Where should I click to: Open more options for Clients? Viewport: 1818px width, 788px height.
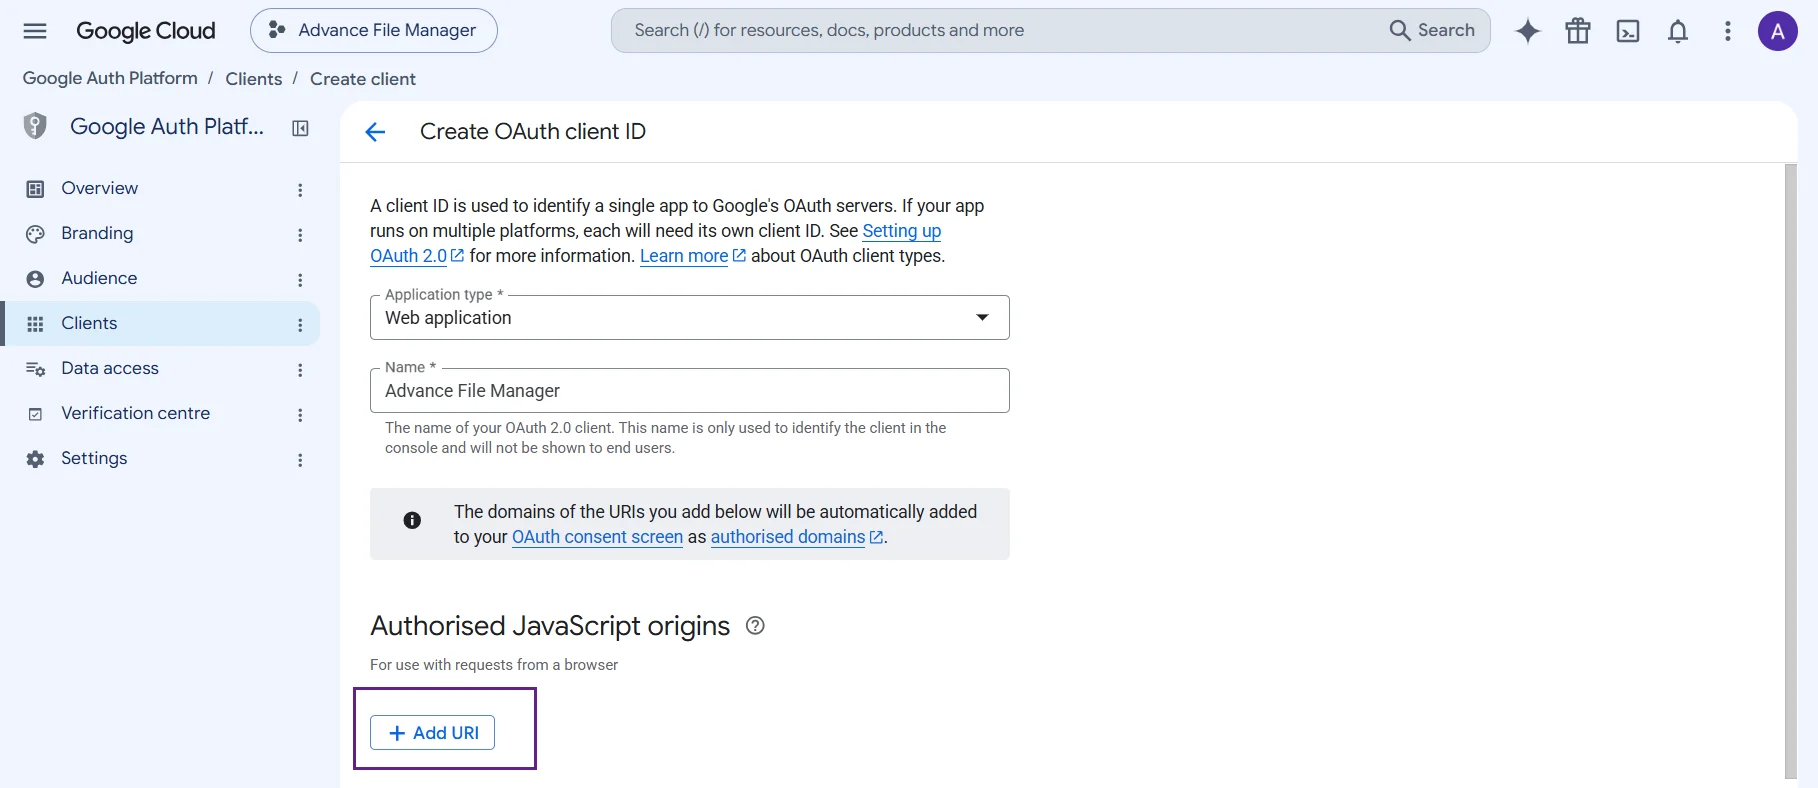[300, 325]
